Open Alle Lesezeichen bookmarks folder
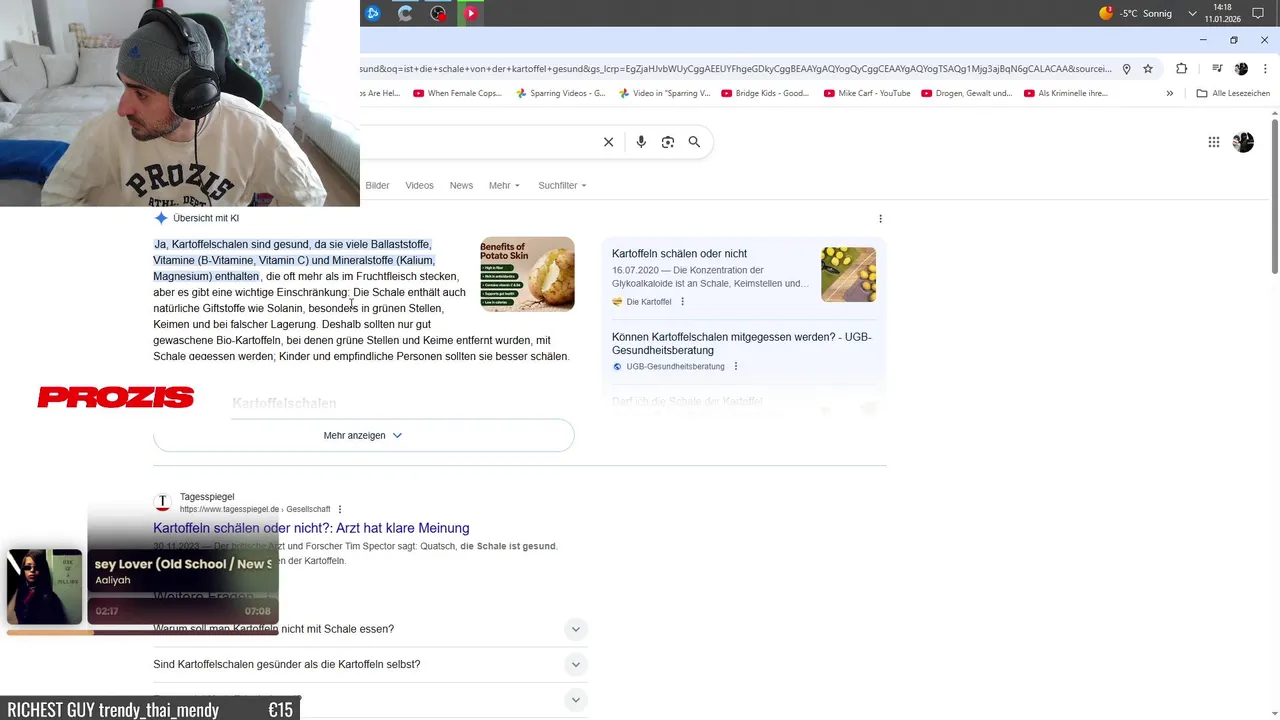Image resolution: width=1280 pixels, height=720 pixels. [1233, 93]
